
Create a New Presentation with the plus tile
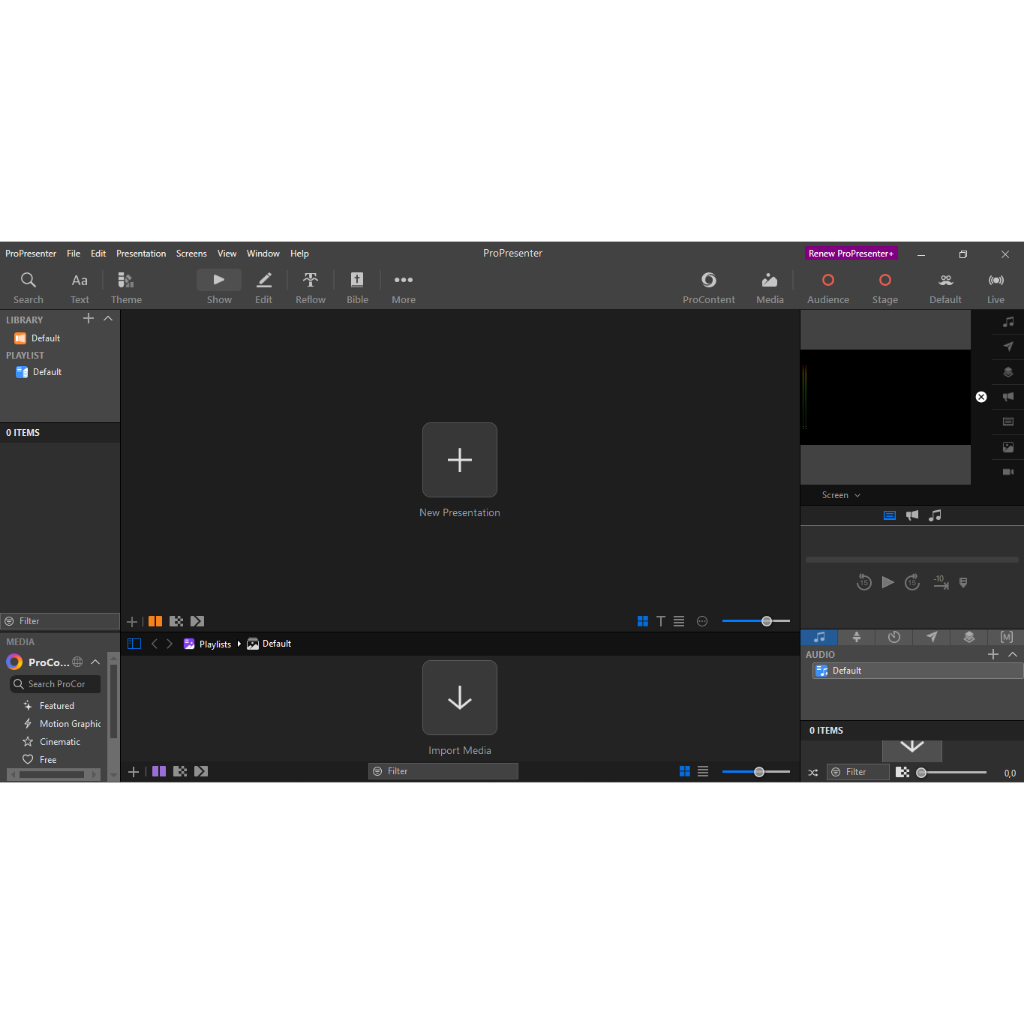pos(460,460)
